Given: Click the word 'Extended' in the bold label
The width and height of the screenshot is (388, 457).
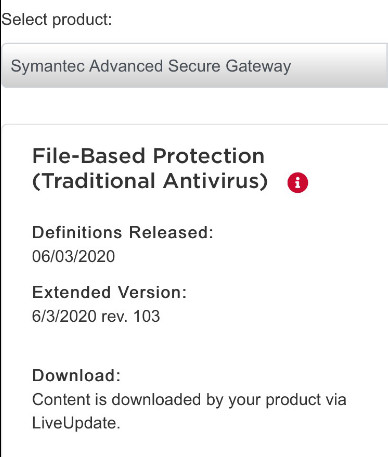Looking at the screenshot, I should [x=72, y=292].
